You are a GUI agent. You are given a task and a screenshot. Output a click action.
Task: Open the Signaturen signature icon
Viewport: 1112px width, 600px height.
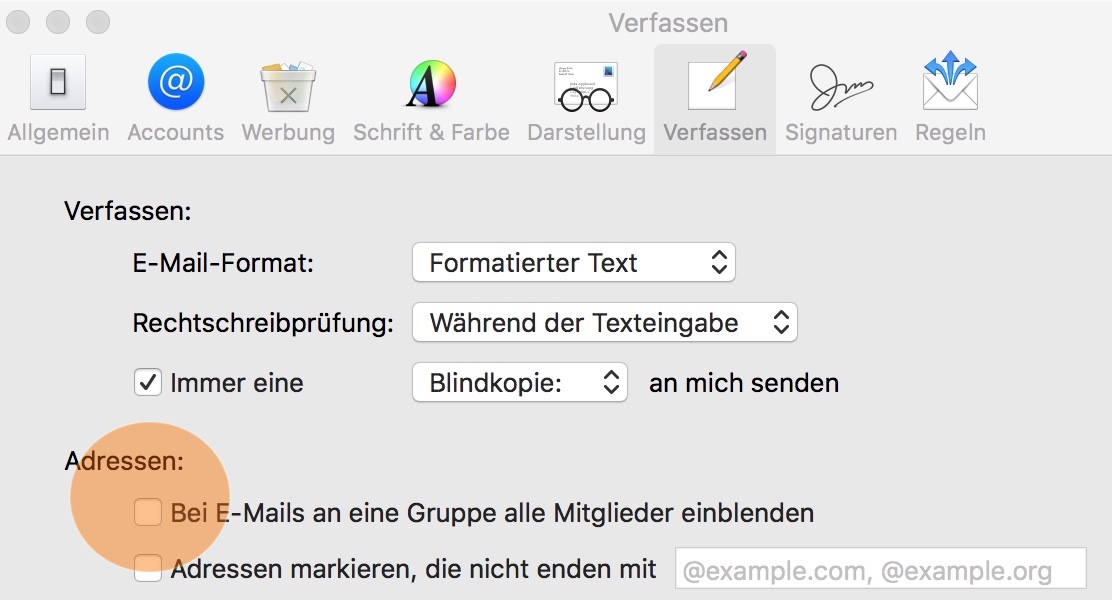841,87
